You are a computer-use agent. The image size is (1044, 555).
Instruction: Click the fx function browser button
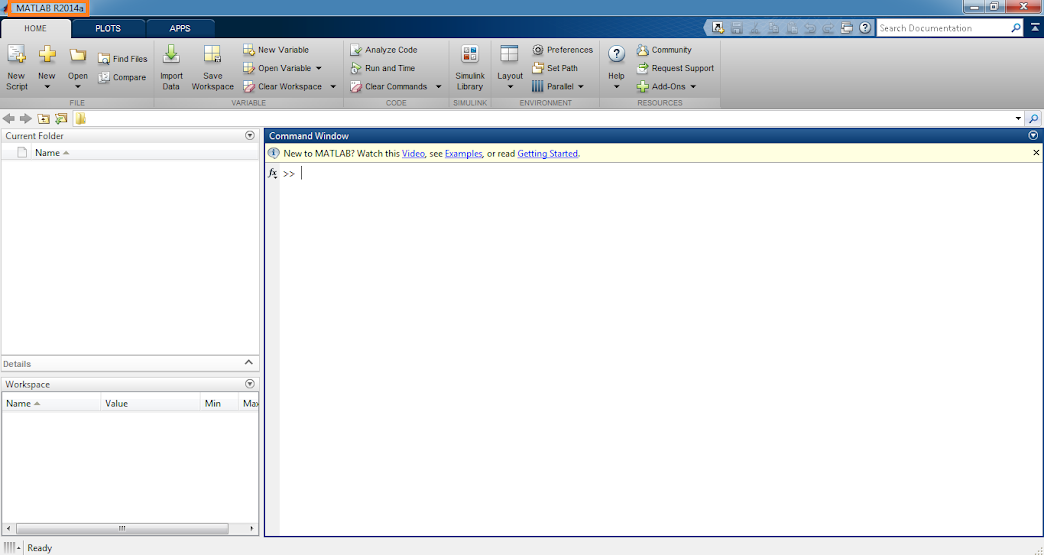[x=272, y=173]
